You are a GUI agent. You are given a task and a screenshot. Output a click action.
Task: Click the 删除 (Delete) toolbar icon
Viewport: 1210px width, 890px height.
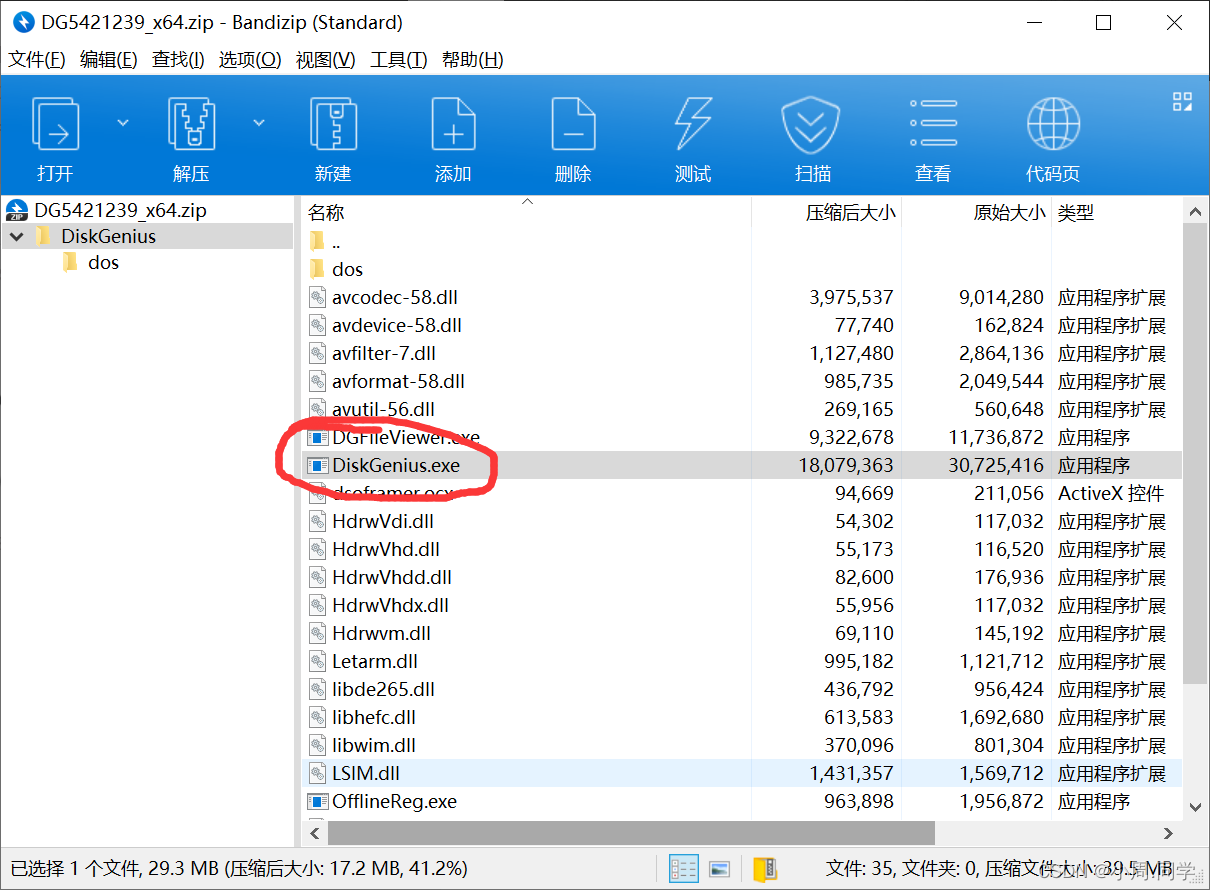coord(573,124)
